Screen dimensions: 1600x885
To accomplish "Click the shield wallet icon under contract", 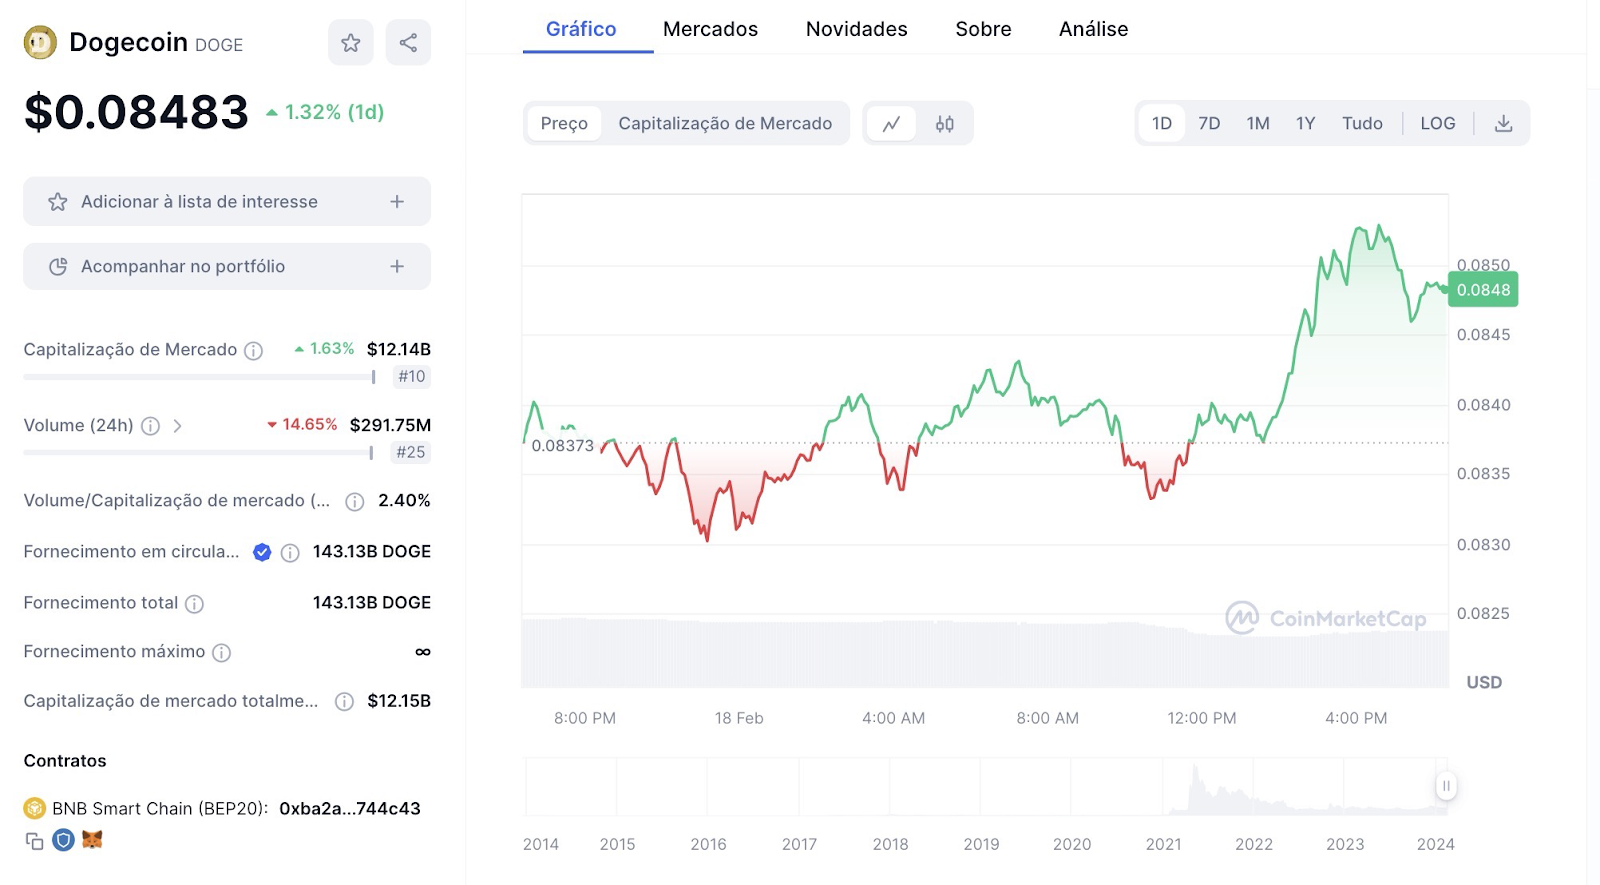I will pyautogui.click(x=64, y=840).
